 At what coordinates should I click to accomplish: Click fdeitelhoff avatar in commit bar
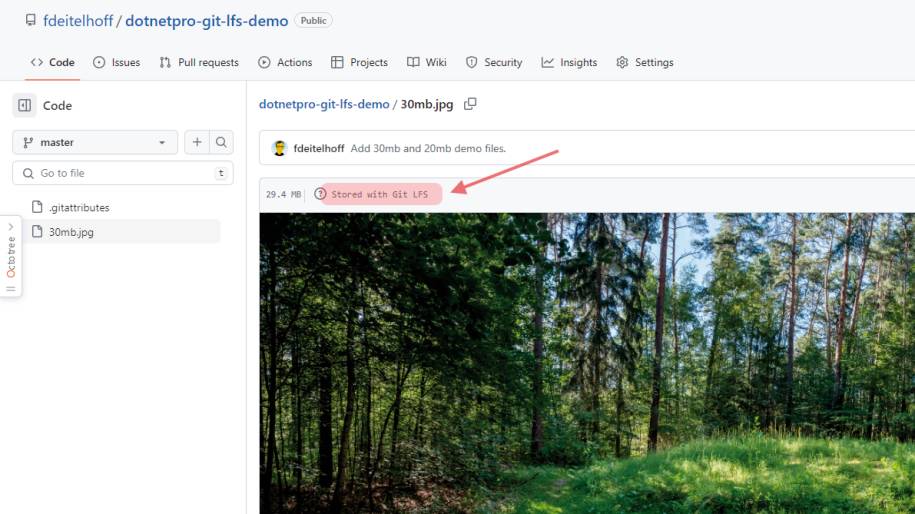click(280, 148)
